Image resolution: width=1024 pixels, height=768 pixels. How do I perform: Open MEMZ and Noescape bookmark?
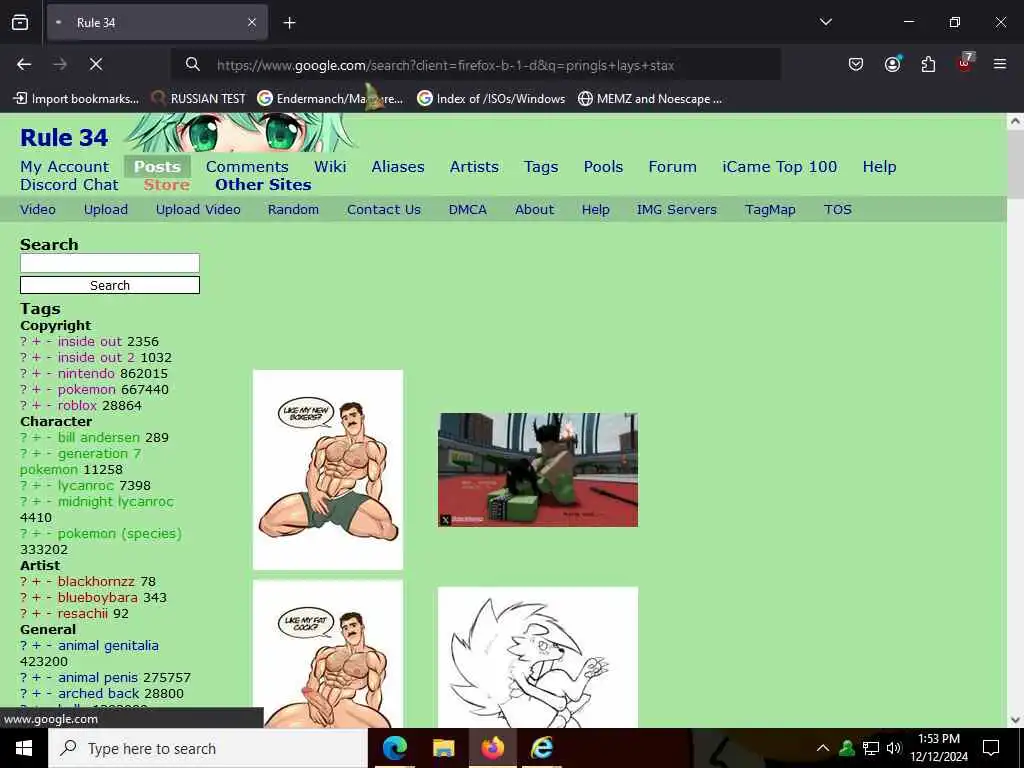650,99
